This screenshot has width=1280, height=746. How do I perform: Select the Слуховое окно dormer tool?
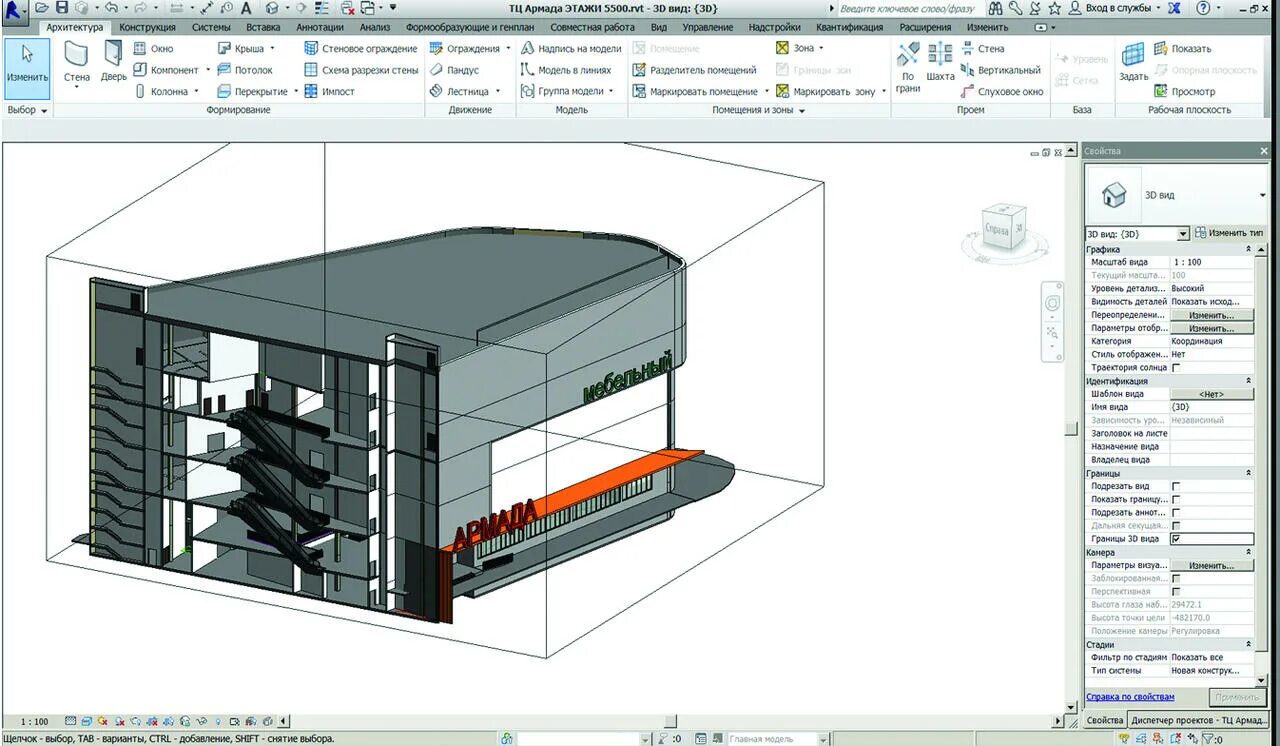pos(1002,91)
